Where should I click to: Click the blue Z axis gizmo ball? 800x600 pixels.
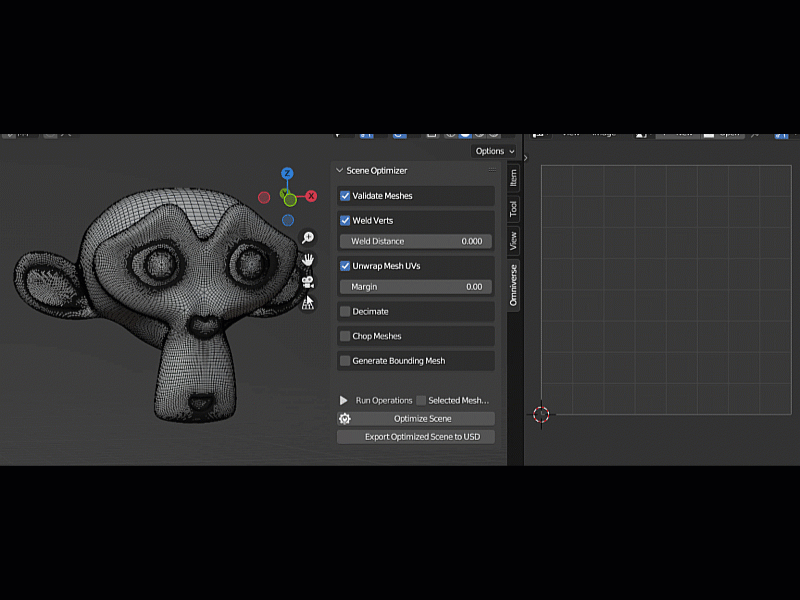coord(287,174)
